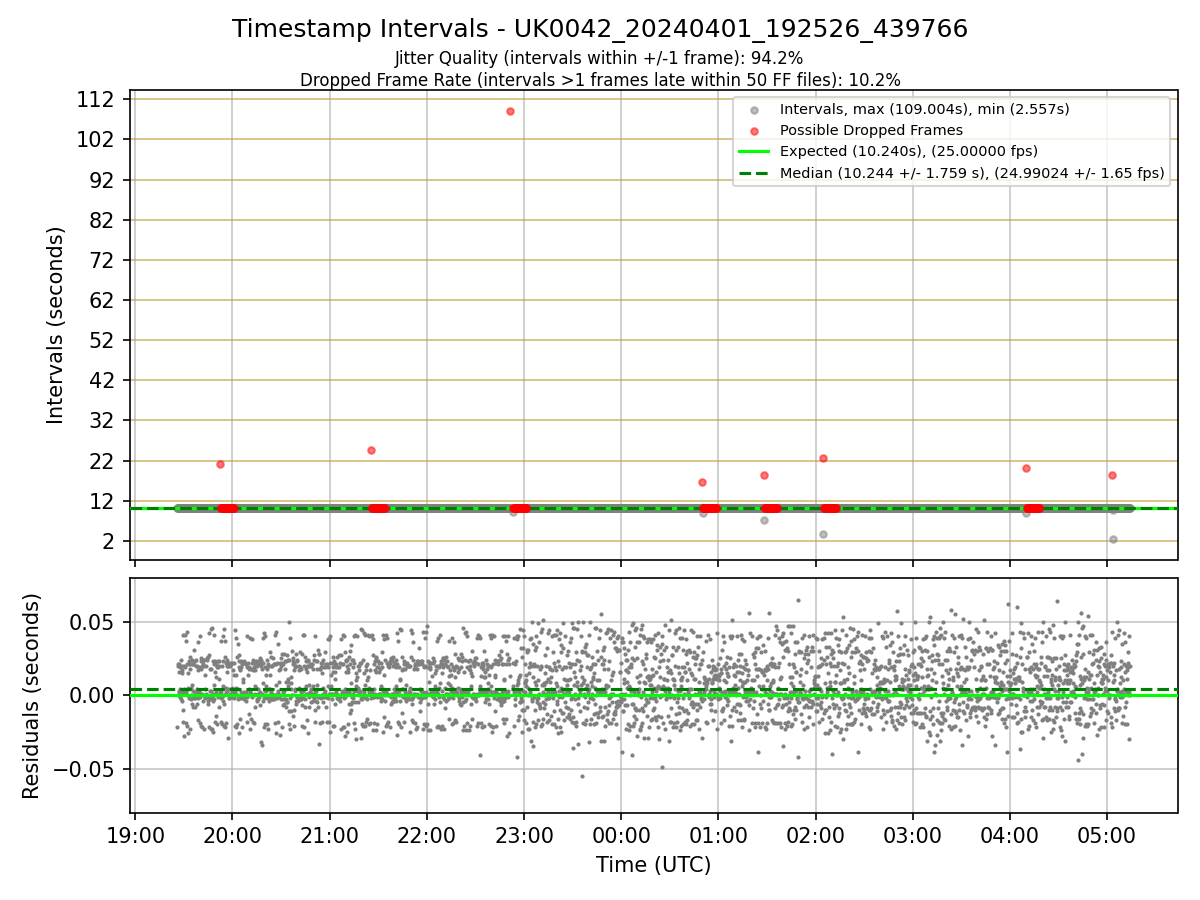Click the dashed green line sample in the legend
Viewport: 1200px width, 900px height.
(755, 173)
